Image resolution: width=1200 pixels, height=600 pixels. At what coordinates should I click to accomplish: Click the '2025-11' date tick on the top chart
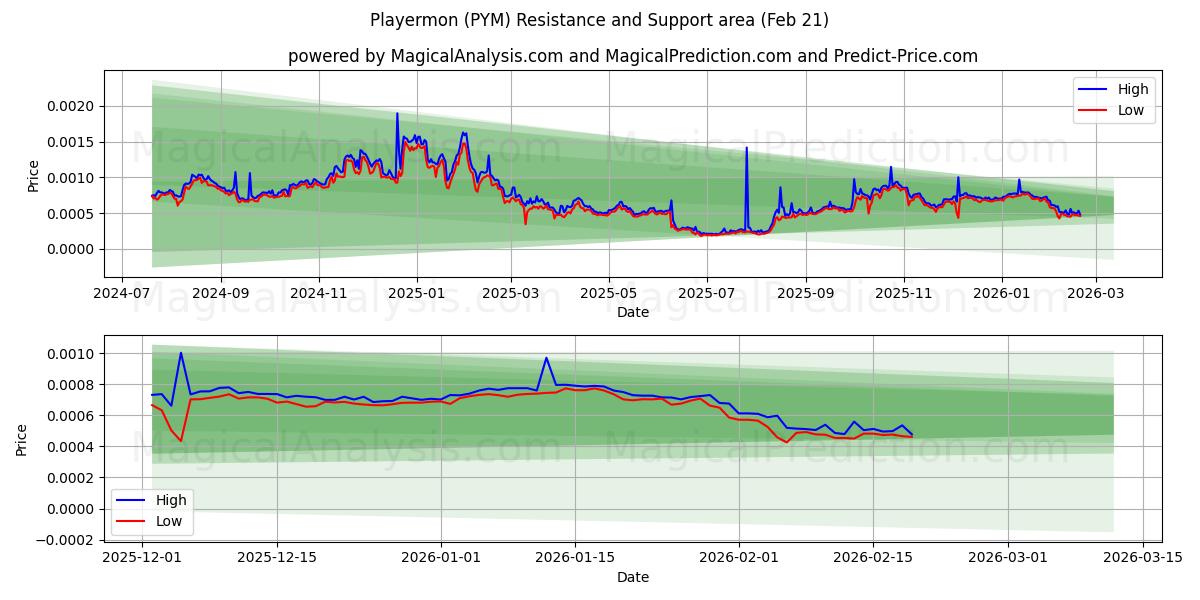(904, 293)
